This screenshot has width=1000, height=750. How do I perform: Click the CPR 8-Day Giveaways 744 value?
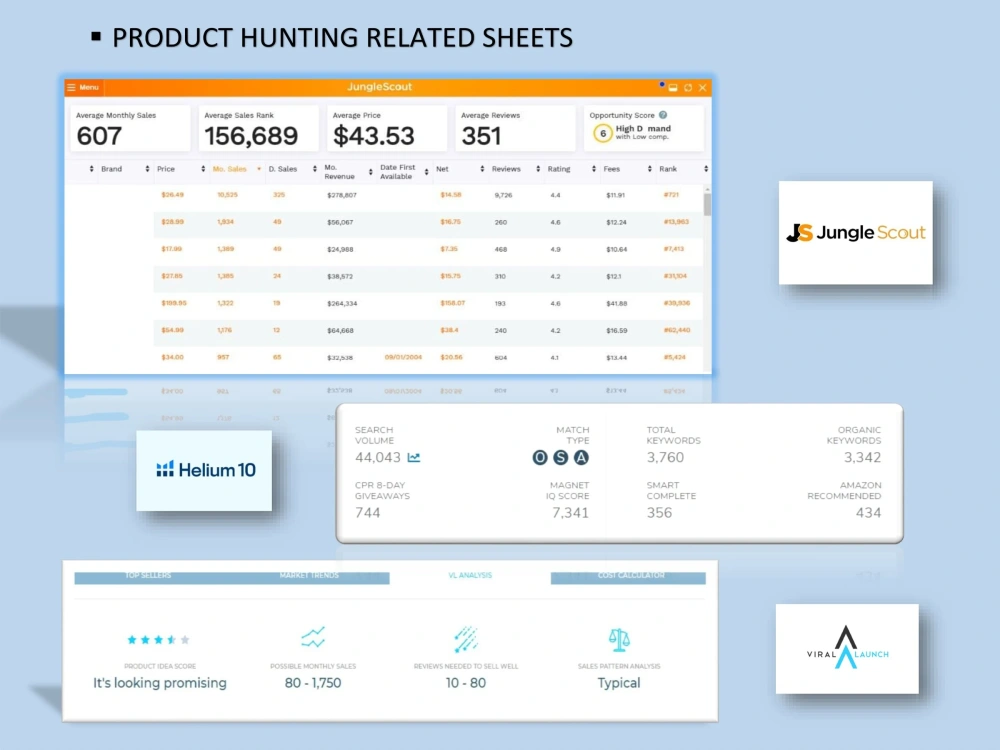point(367,513)
